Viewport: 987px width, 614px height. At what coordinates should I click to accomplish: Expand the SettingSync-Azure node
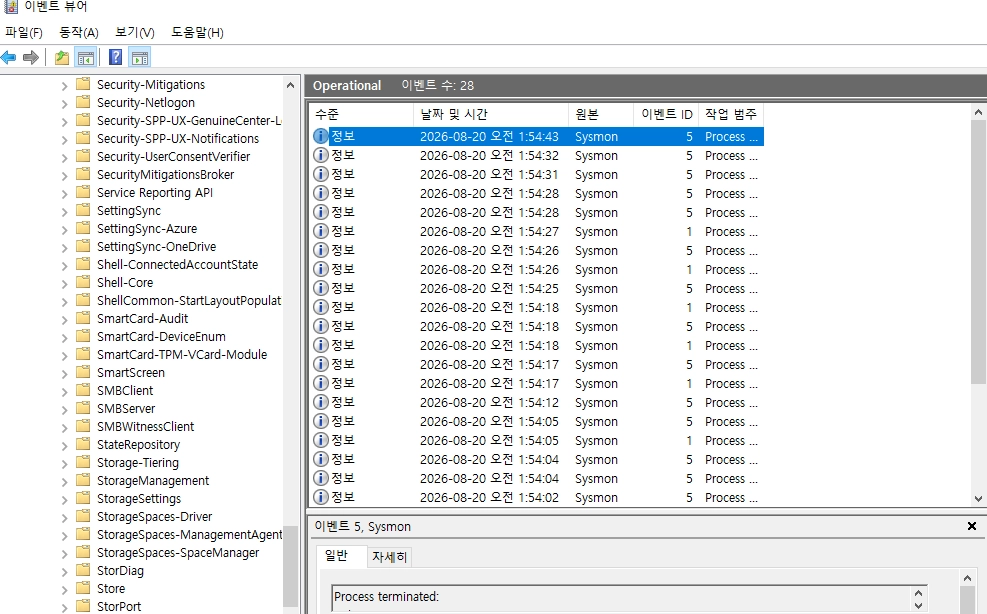[x=65, y=229]
